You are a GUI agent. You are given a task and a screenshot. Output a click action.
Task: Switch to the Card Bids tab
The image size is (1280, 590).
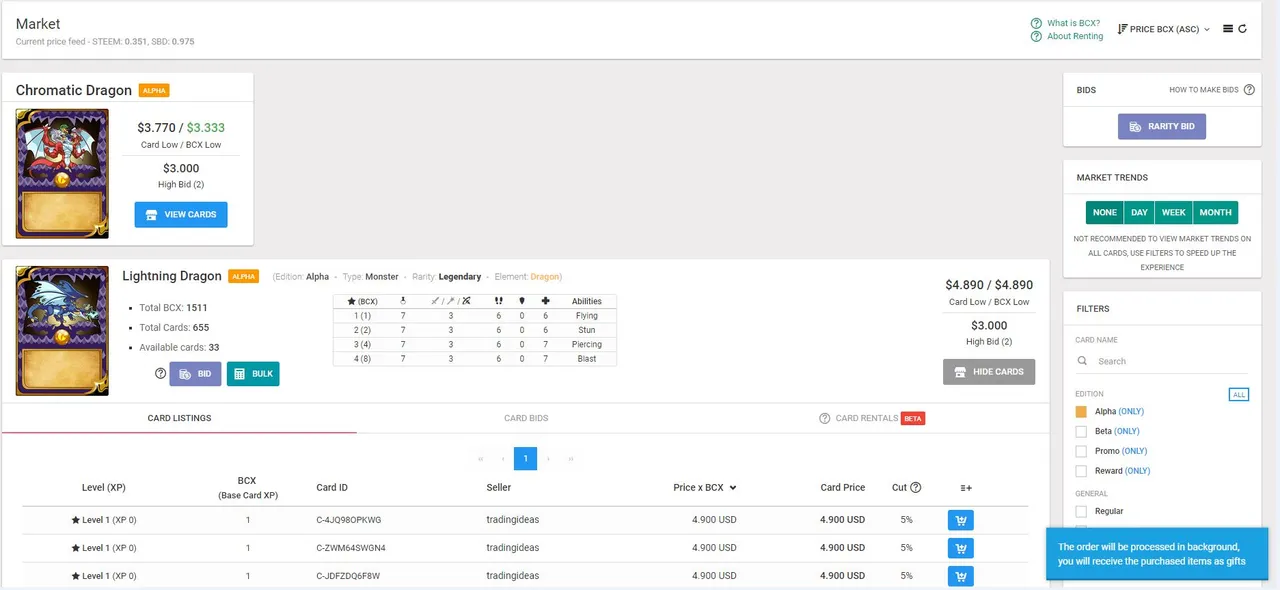[526, 418]
